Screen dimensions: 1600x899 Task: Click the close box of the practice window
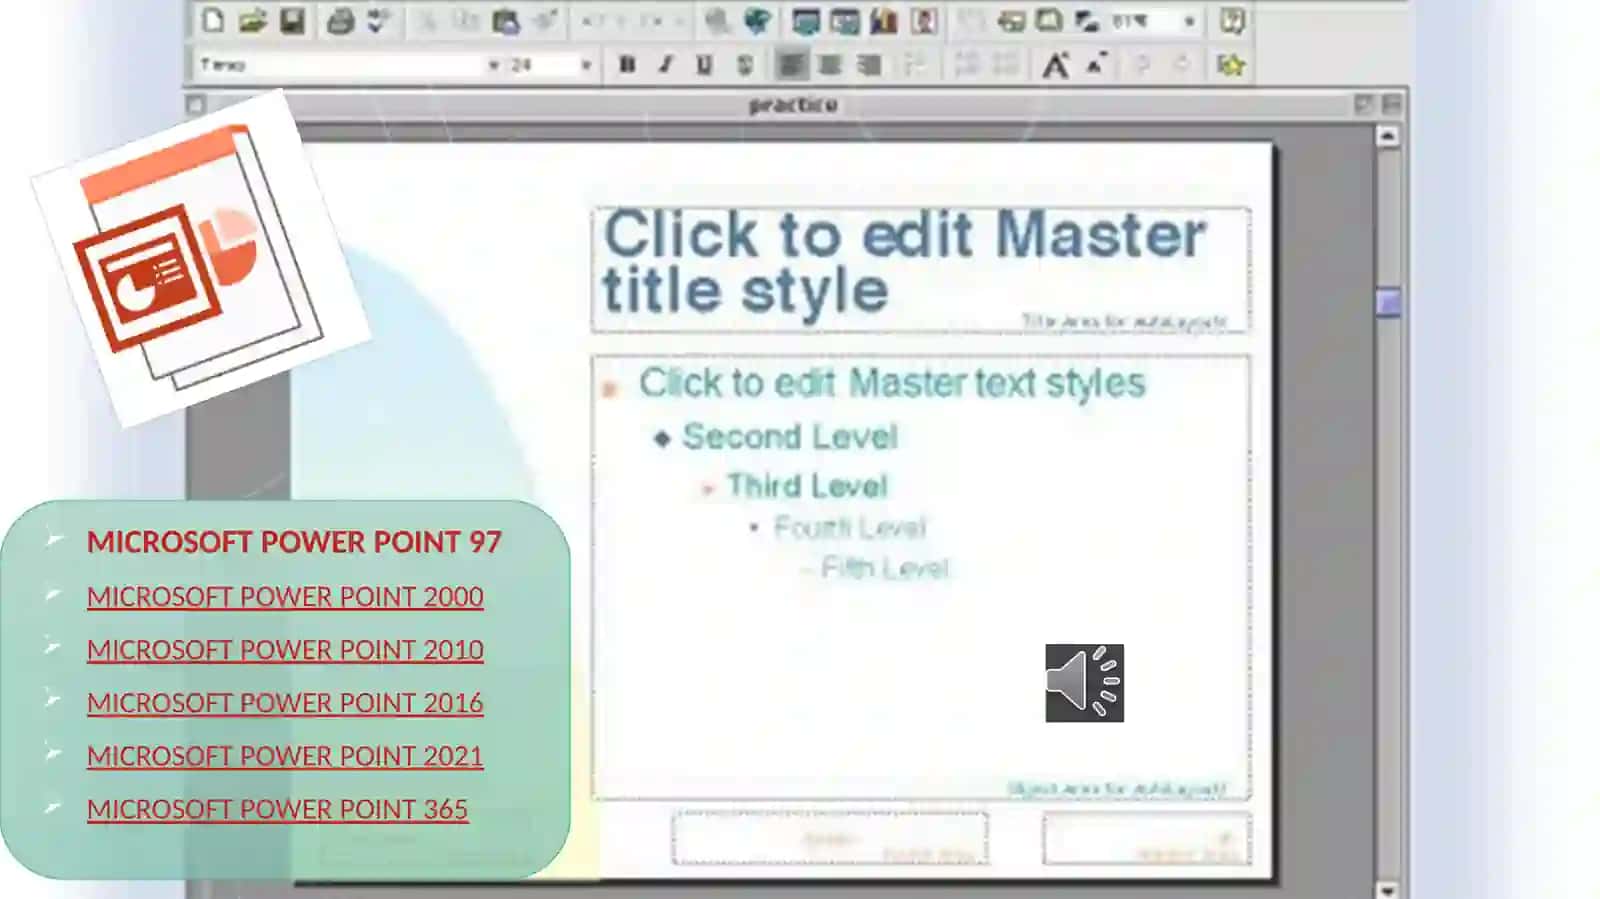pyautogui.click(x=196, y=104)
